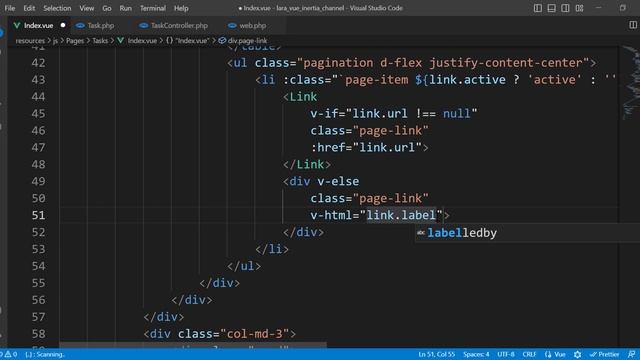The width and height of the screenshot is (640, 360).
Task: Click warnings count in status bar
Action: click(x=10, y=354)
